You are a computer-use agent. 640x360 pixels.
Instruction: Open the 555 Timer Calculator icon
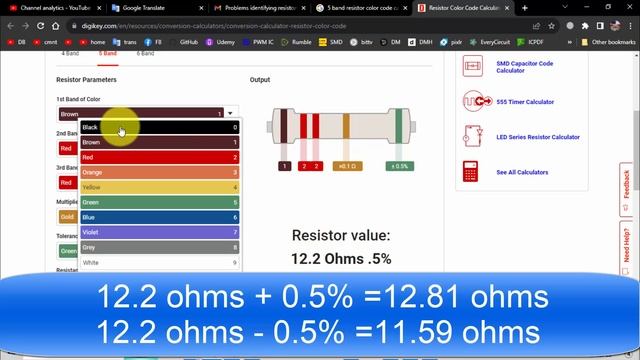pyautogui.click(x=477, y=101)
